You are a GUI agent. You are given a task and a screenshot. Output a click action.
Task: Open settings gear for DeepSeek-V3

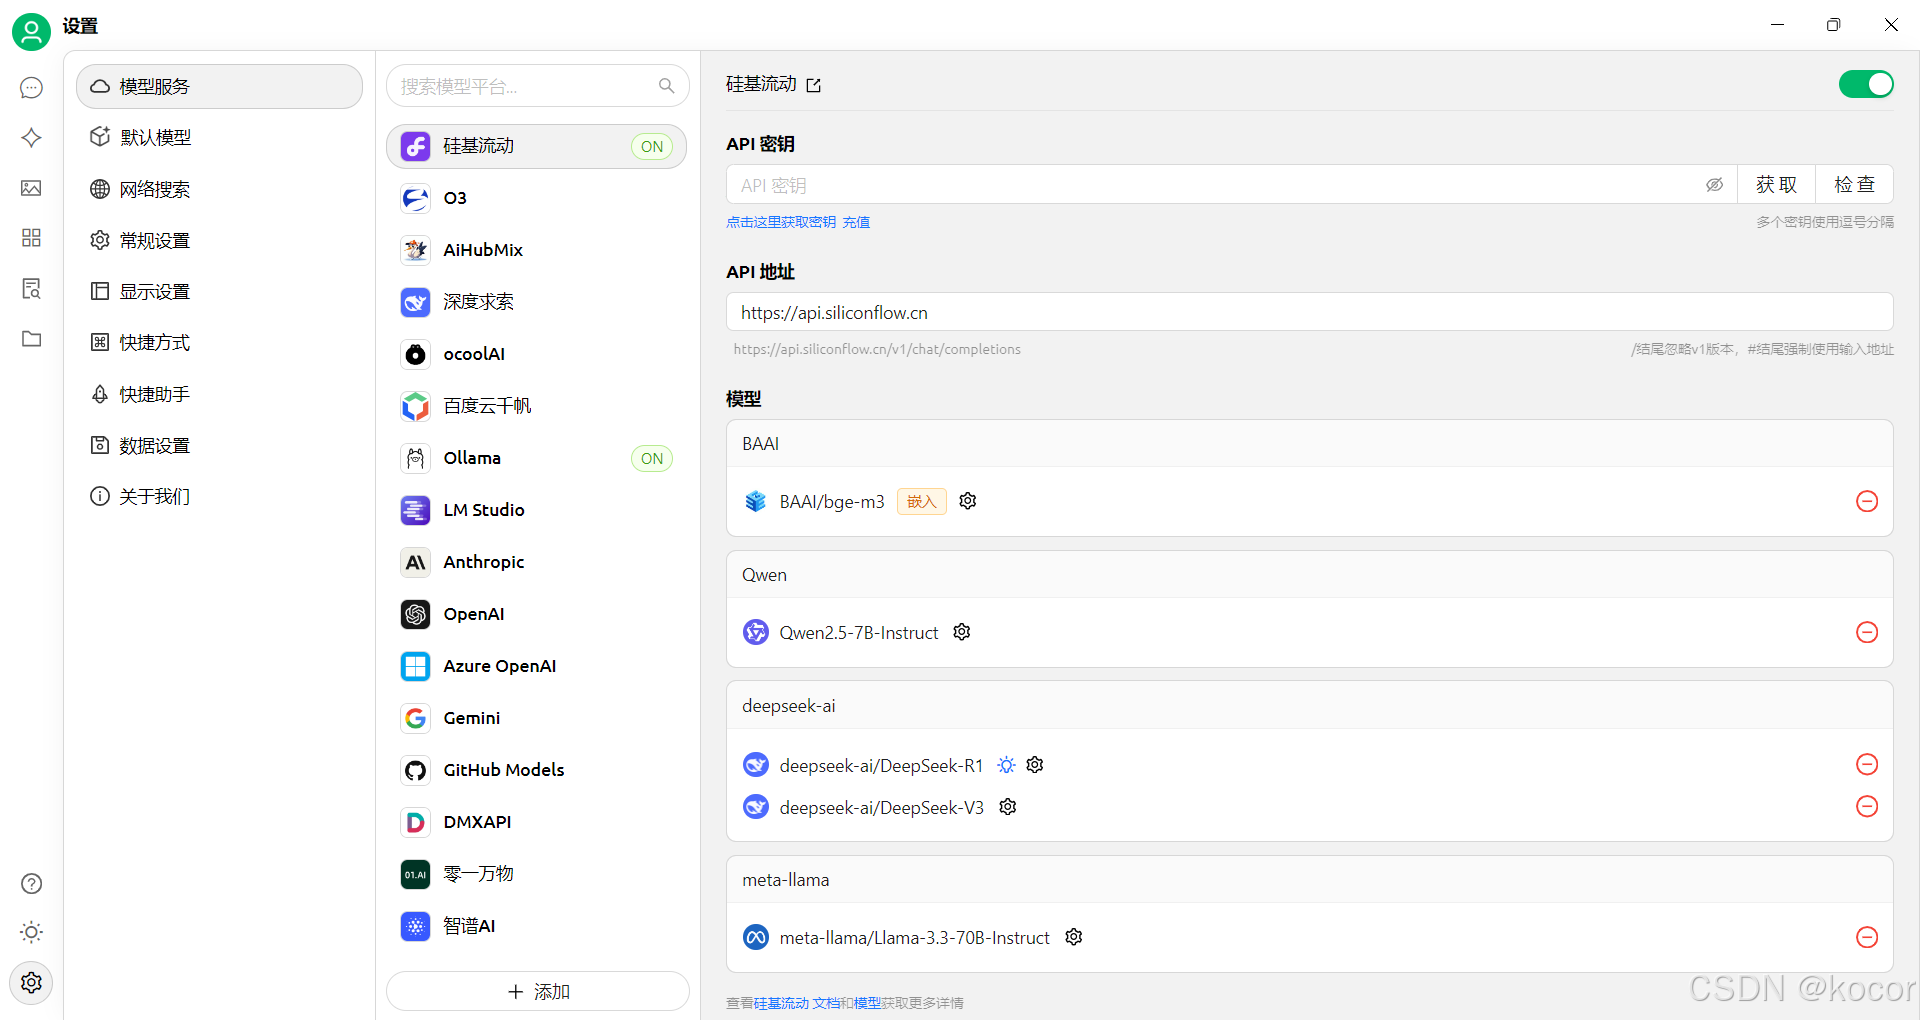pos(1008,807)
